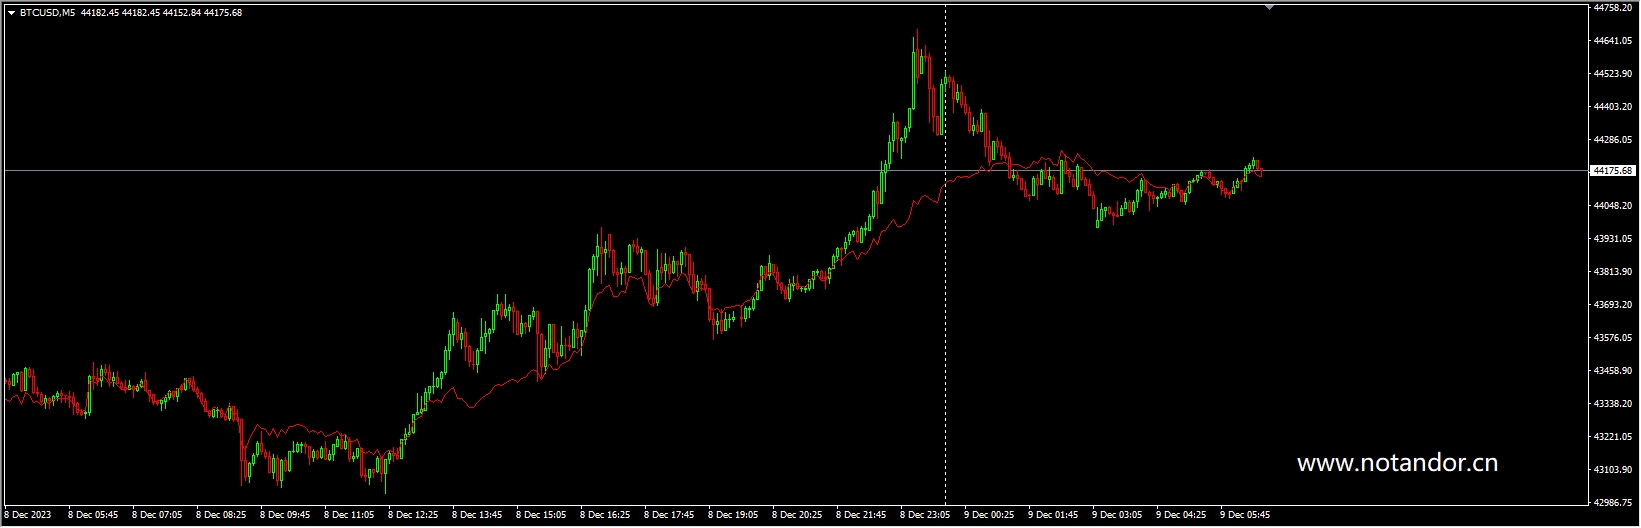
Task: Click time label 8 Dec 23:05
Action: [x=925, y=516]
